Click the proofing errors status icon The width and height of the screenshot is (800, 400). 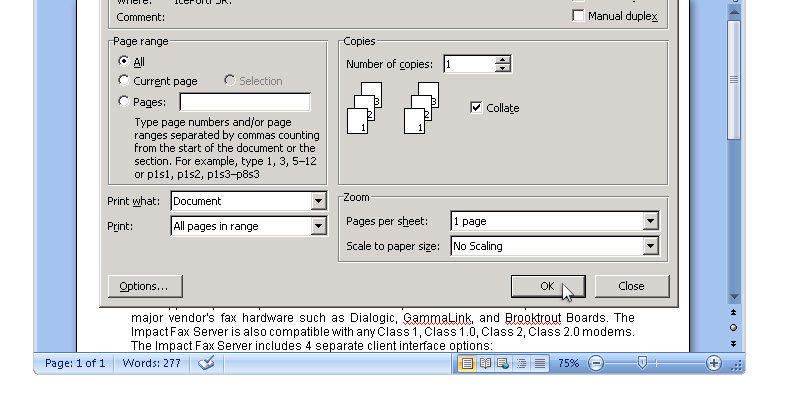[x=206, y=364]
